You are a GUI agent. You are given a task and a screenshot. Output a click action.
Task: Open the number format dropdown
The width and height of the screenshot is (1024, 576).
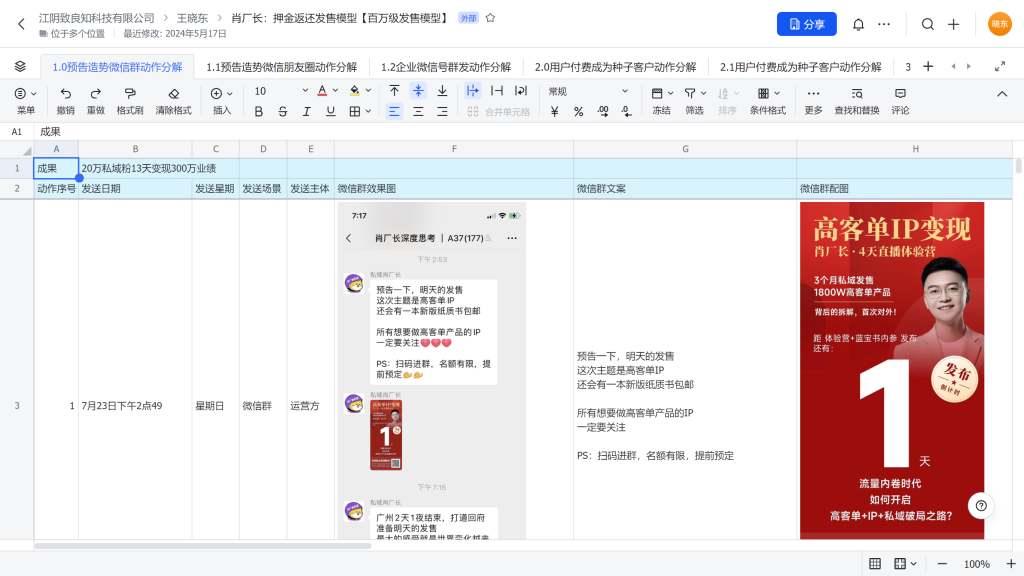[588, 91]
